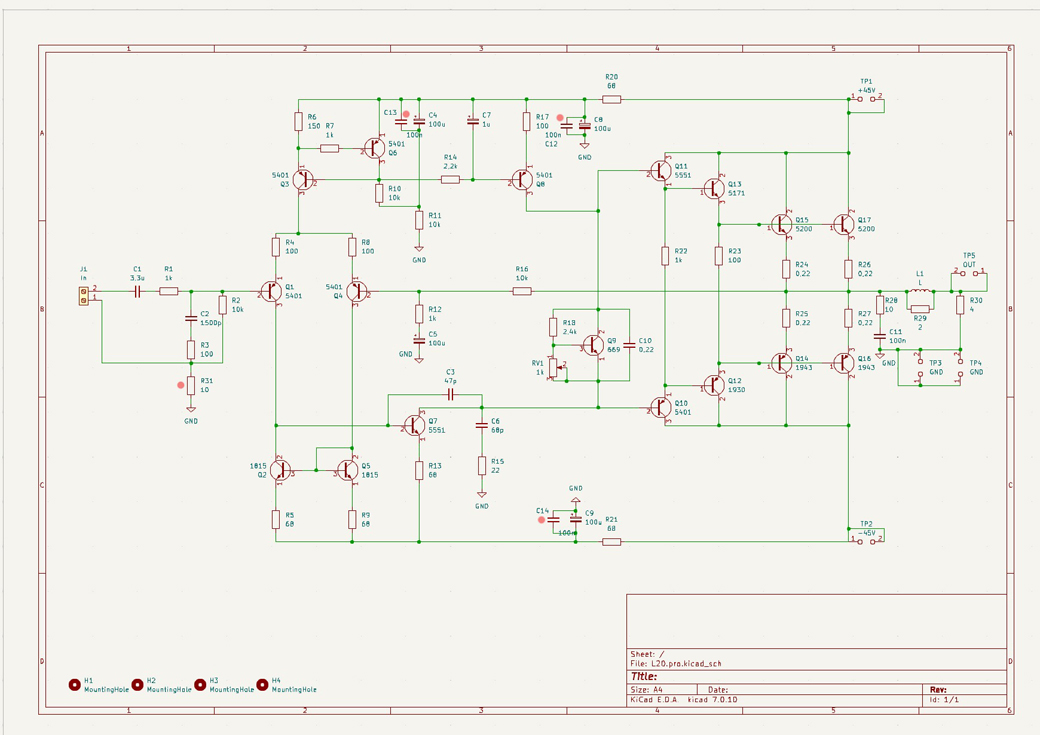
Task: Select the TP2 -45V test point
Action: pos(866,540)
